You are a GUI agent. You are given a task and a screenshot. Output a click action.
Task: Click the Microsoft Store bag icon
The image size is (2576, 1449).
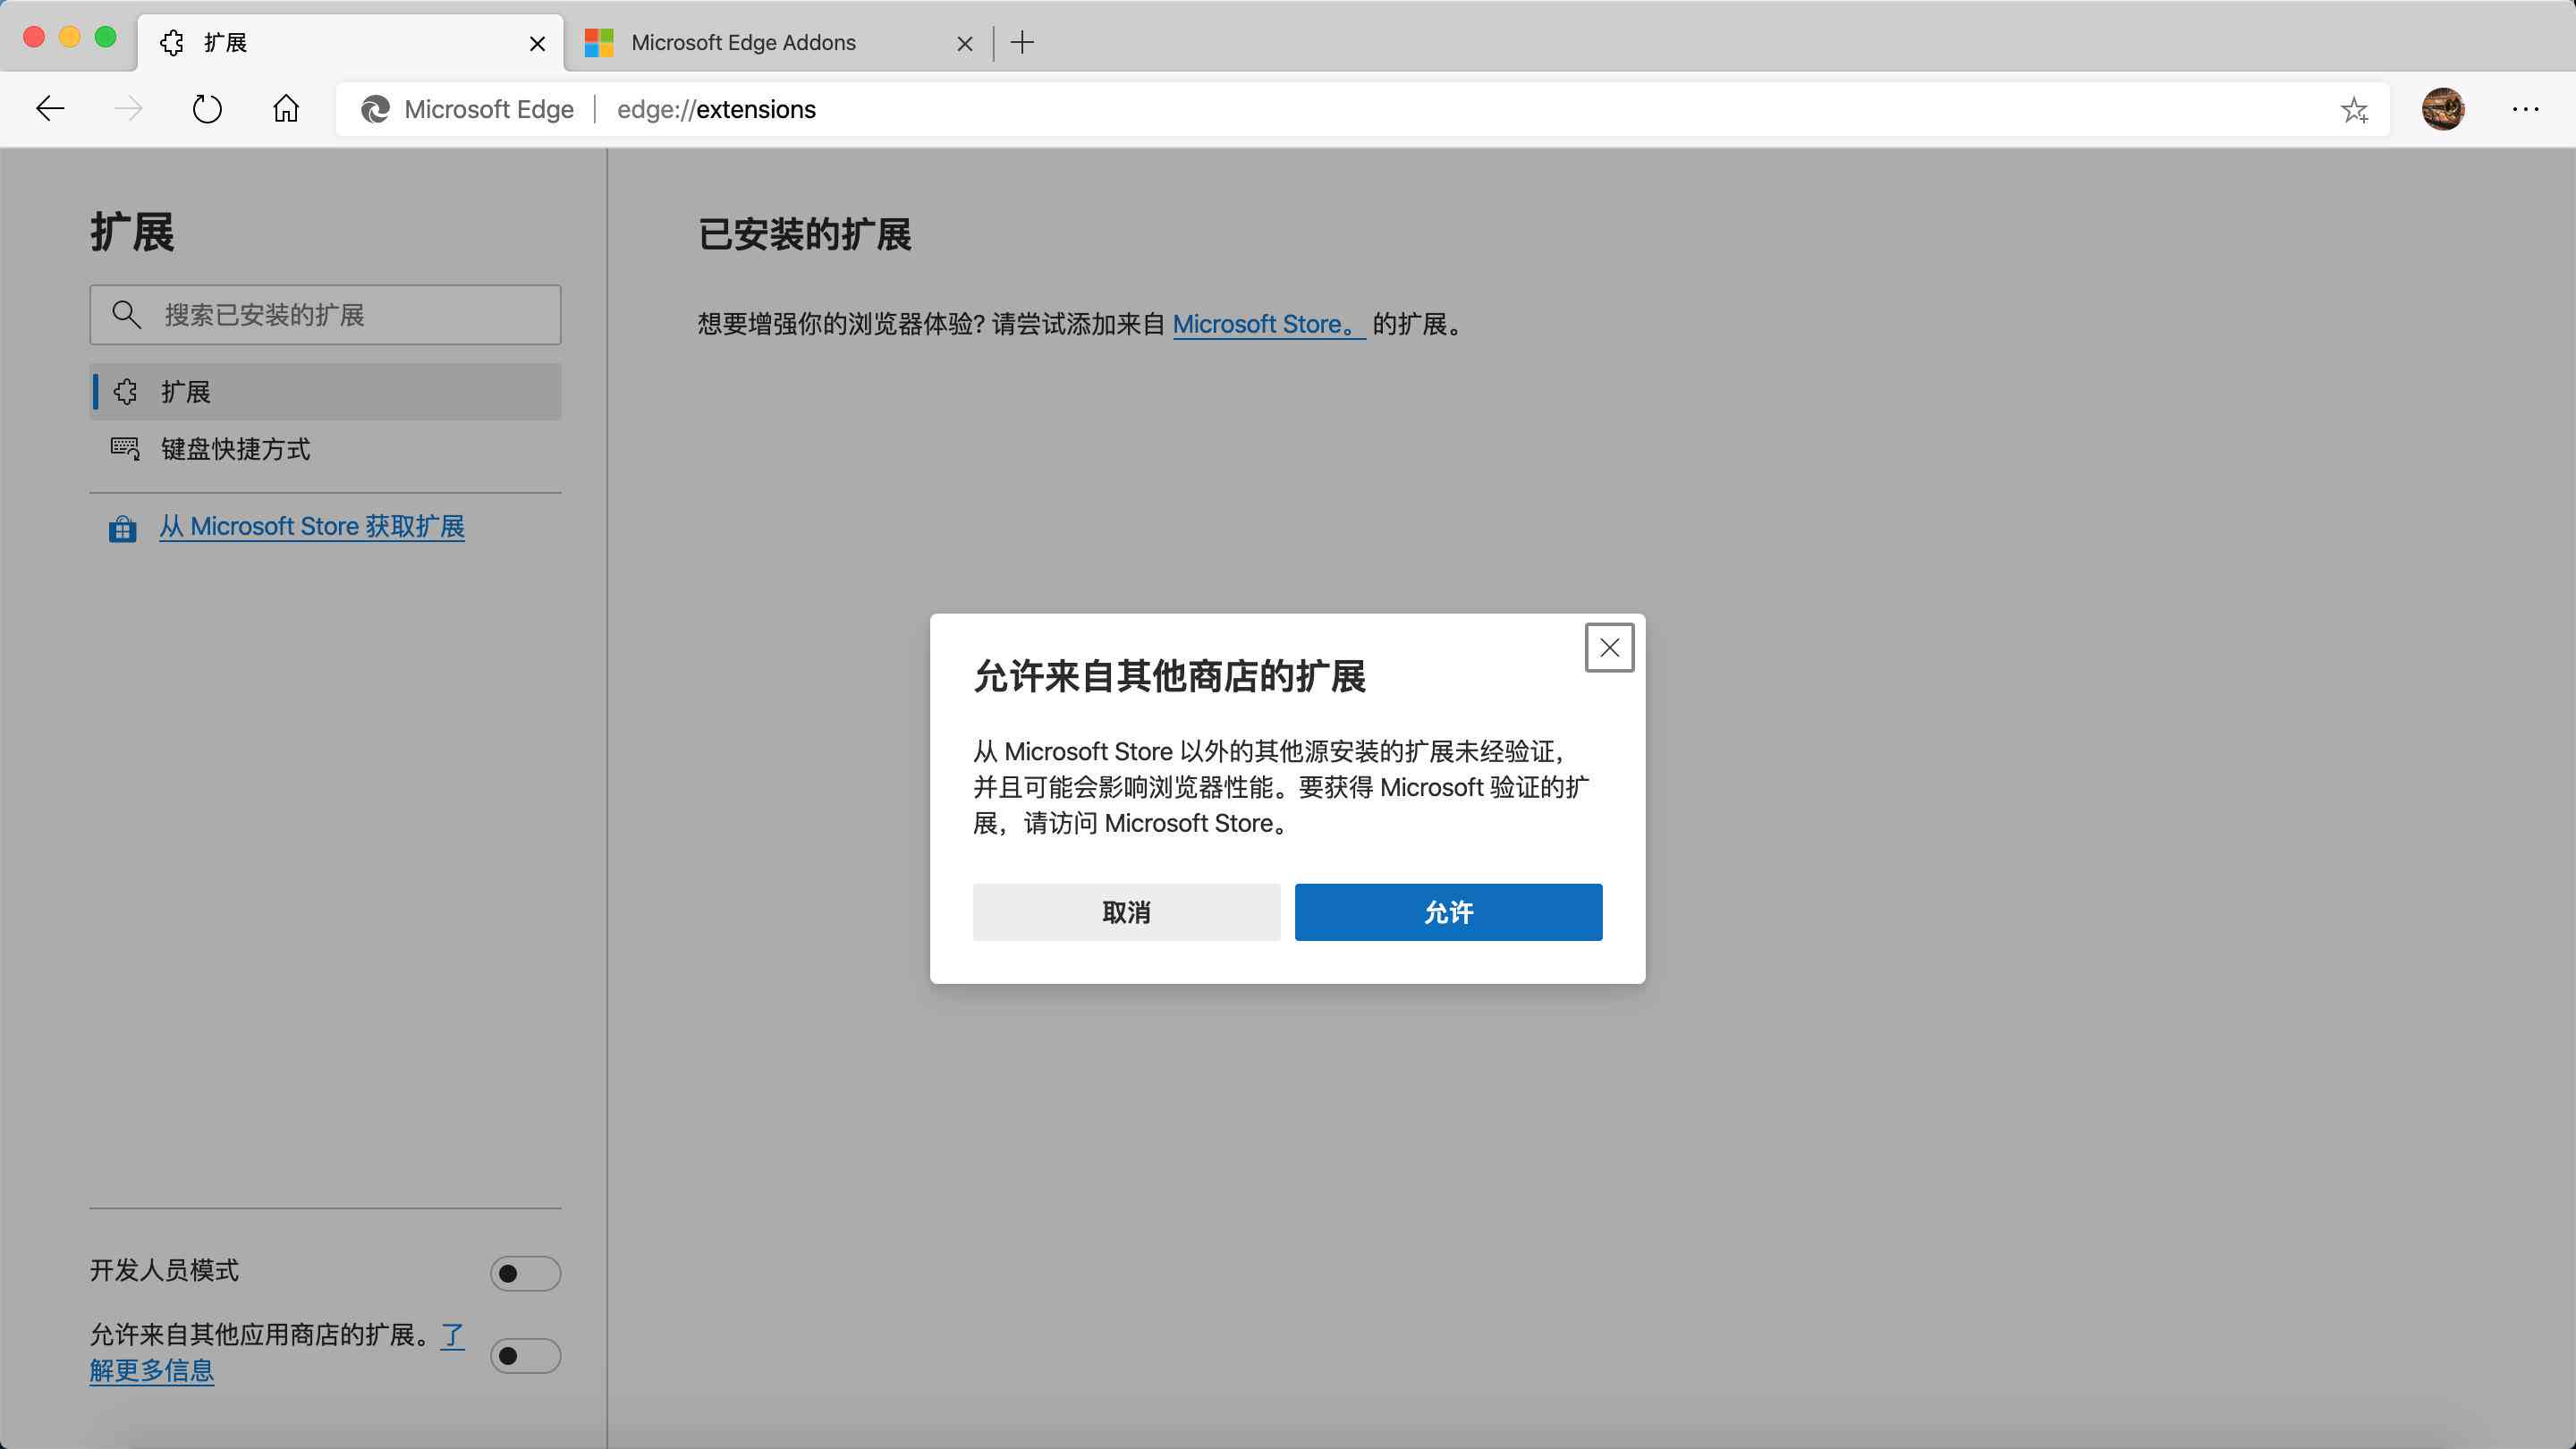(122, 527)
